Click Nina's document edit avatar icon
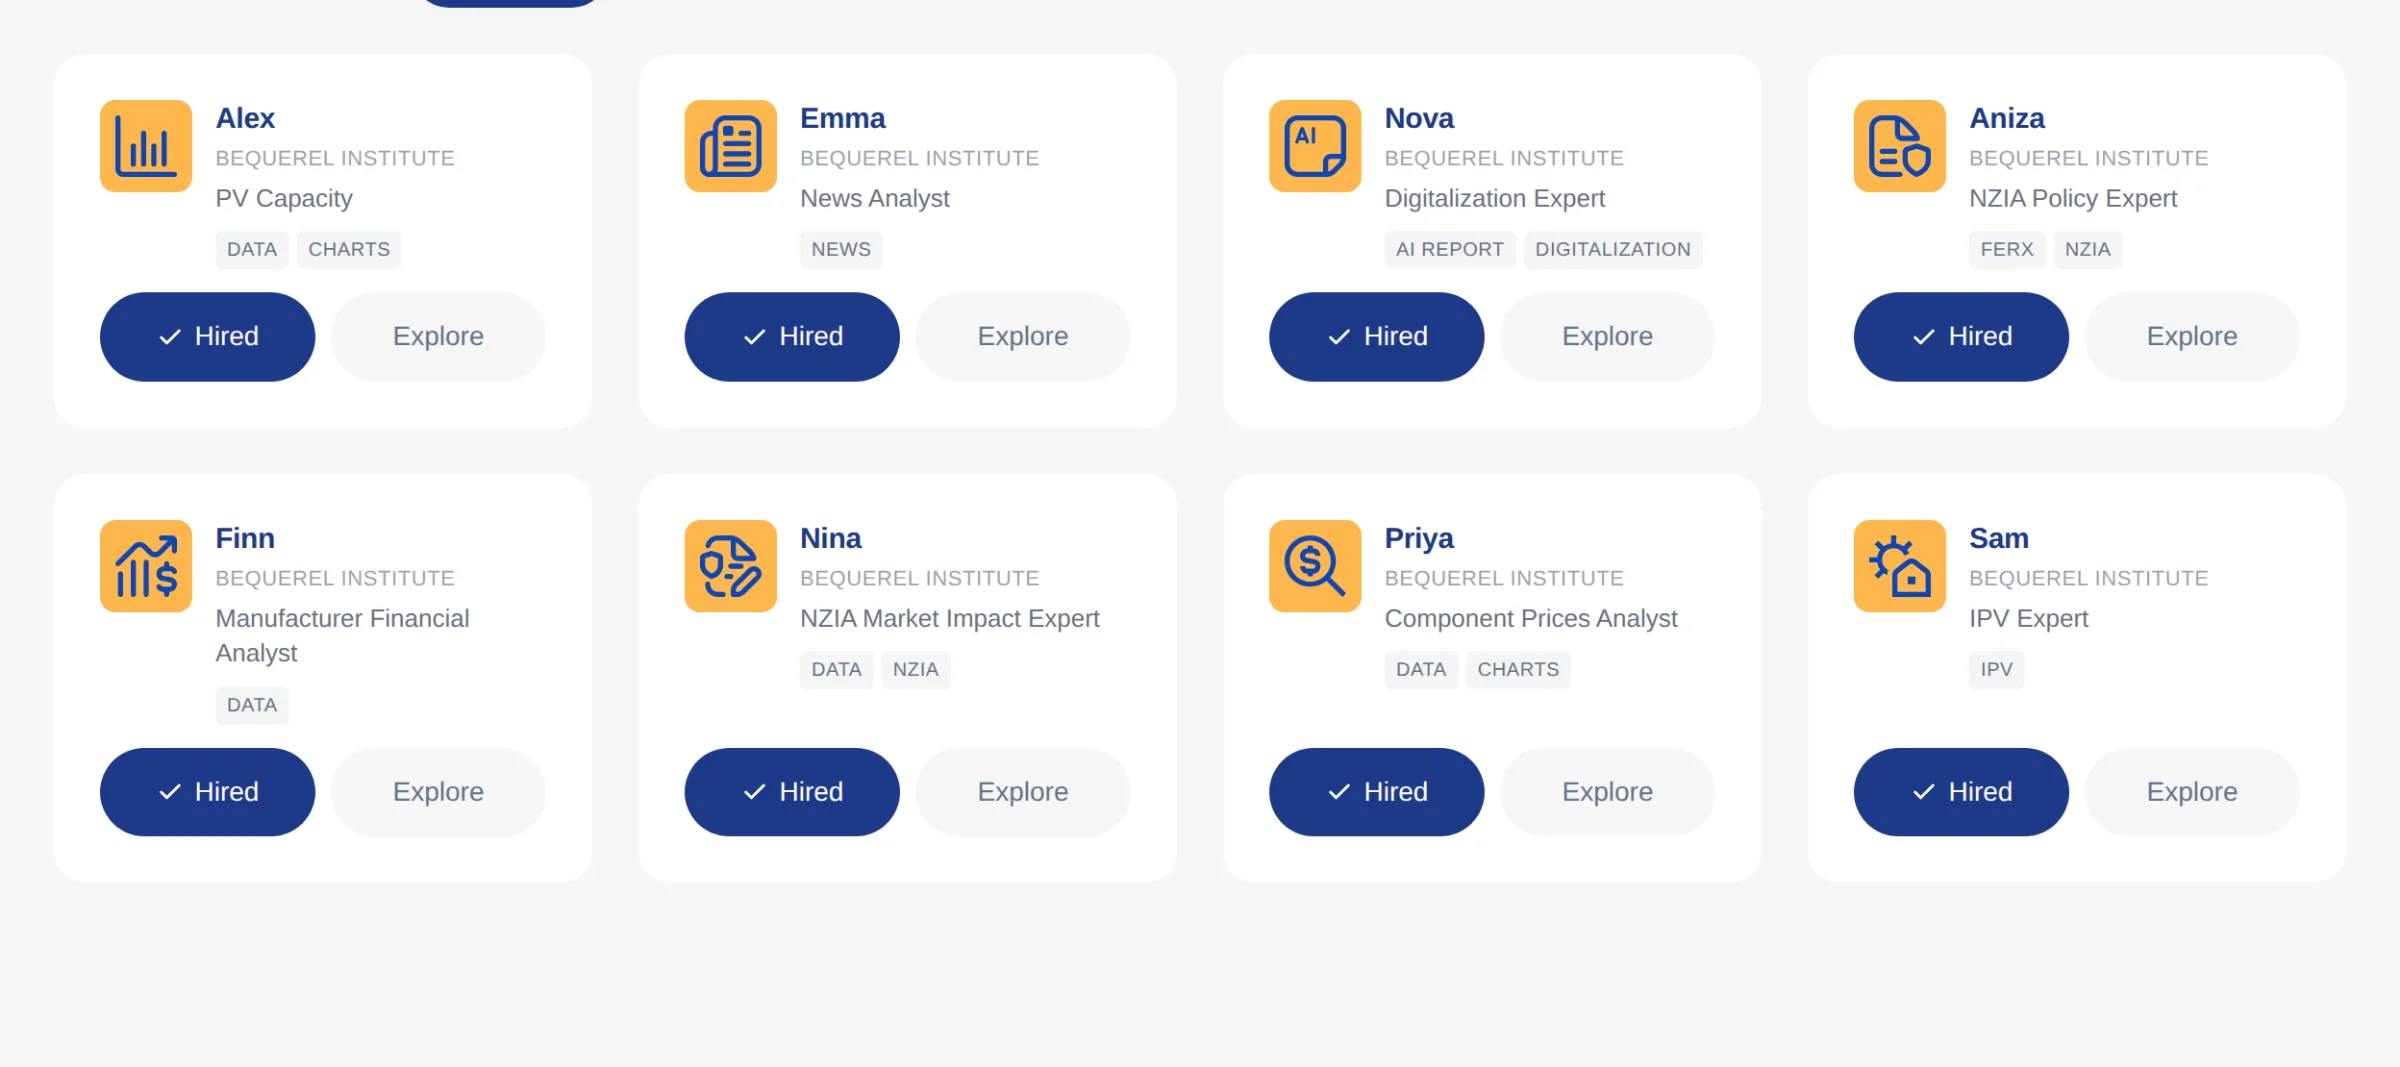 click(x=730, y=566)
